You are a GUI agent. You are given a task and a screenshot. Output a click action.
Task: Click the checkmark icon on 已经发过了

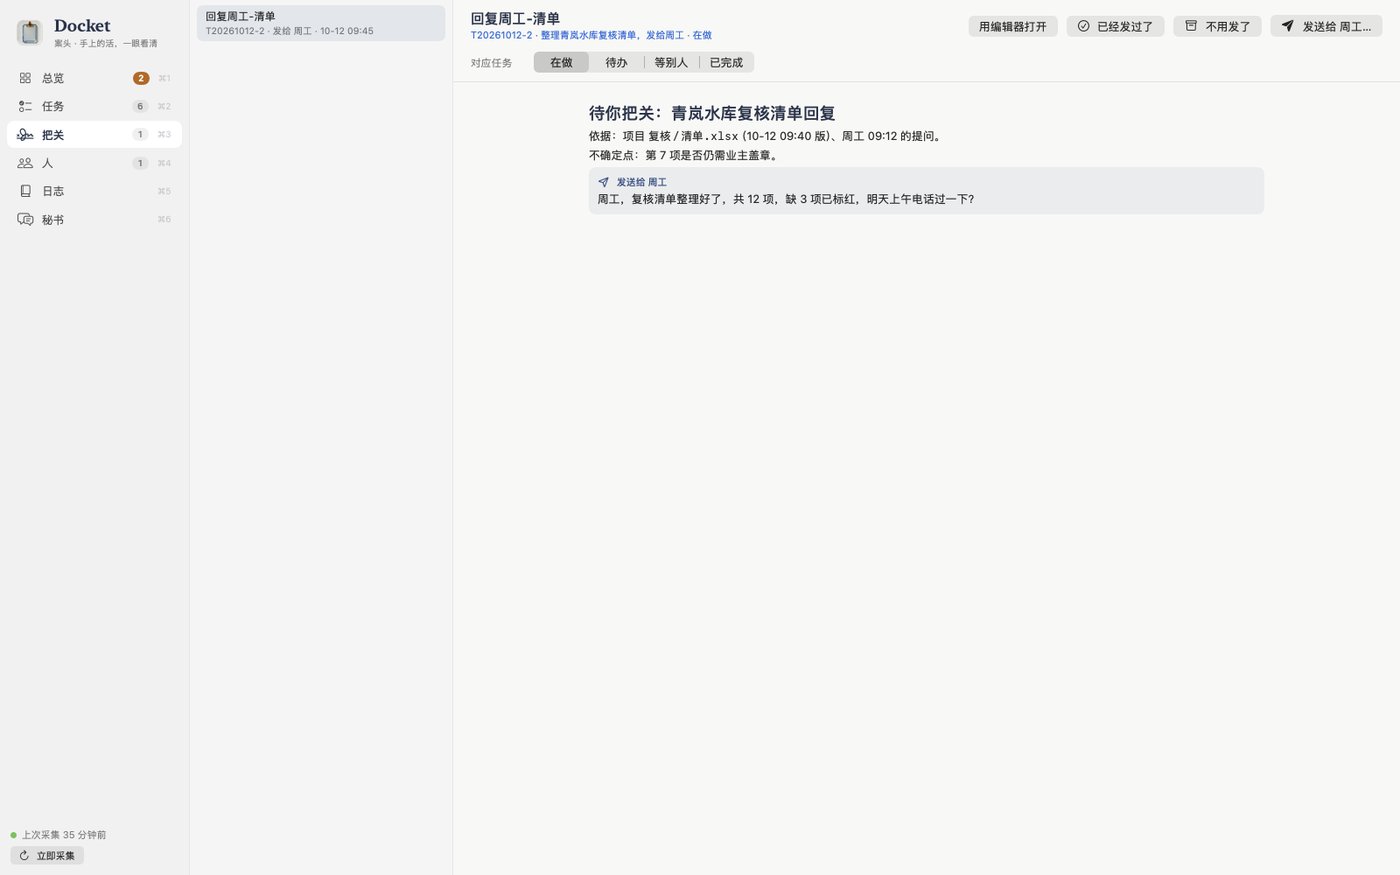point(1083,26)
